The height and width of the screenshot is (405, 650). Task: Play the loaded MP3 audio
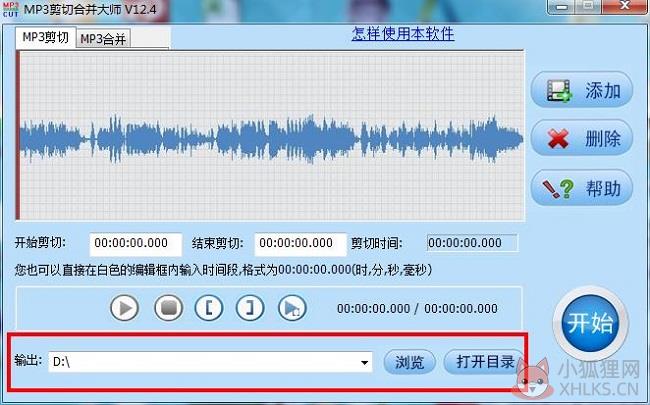124,308
